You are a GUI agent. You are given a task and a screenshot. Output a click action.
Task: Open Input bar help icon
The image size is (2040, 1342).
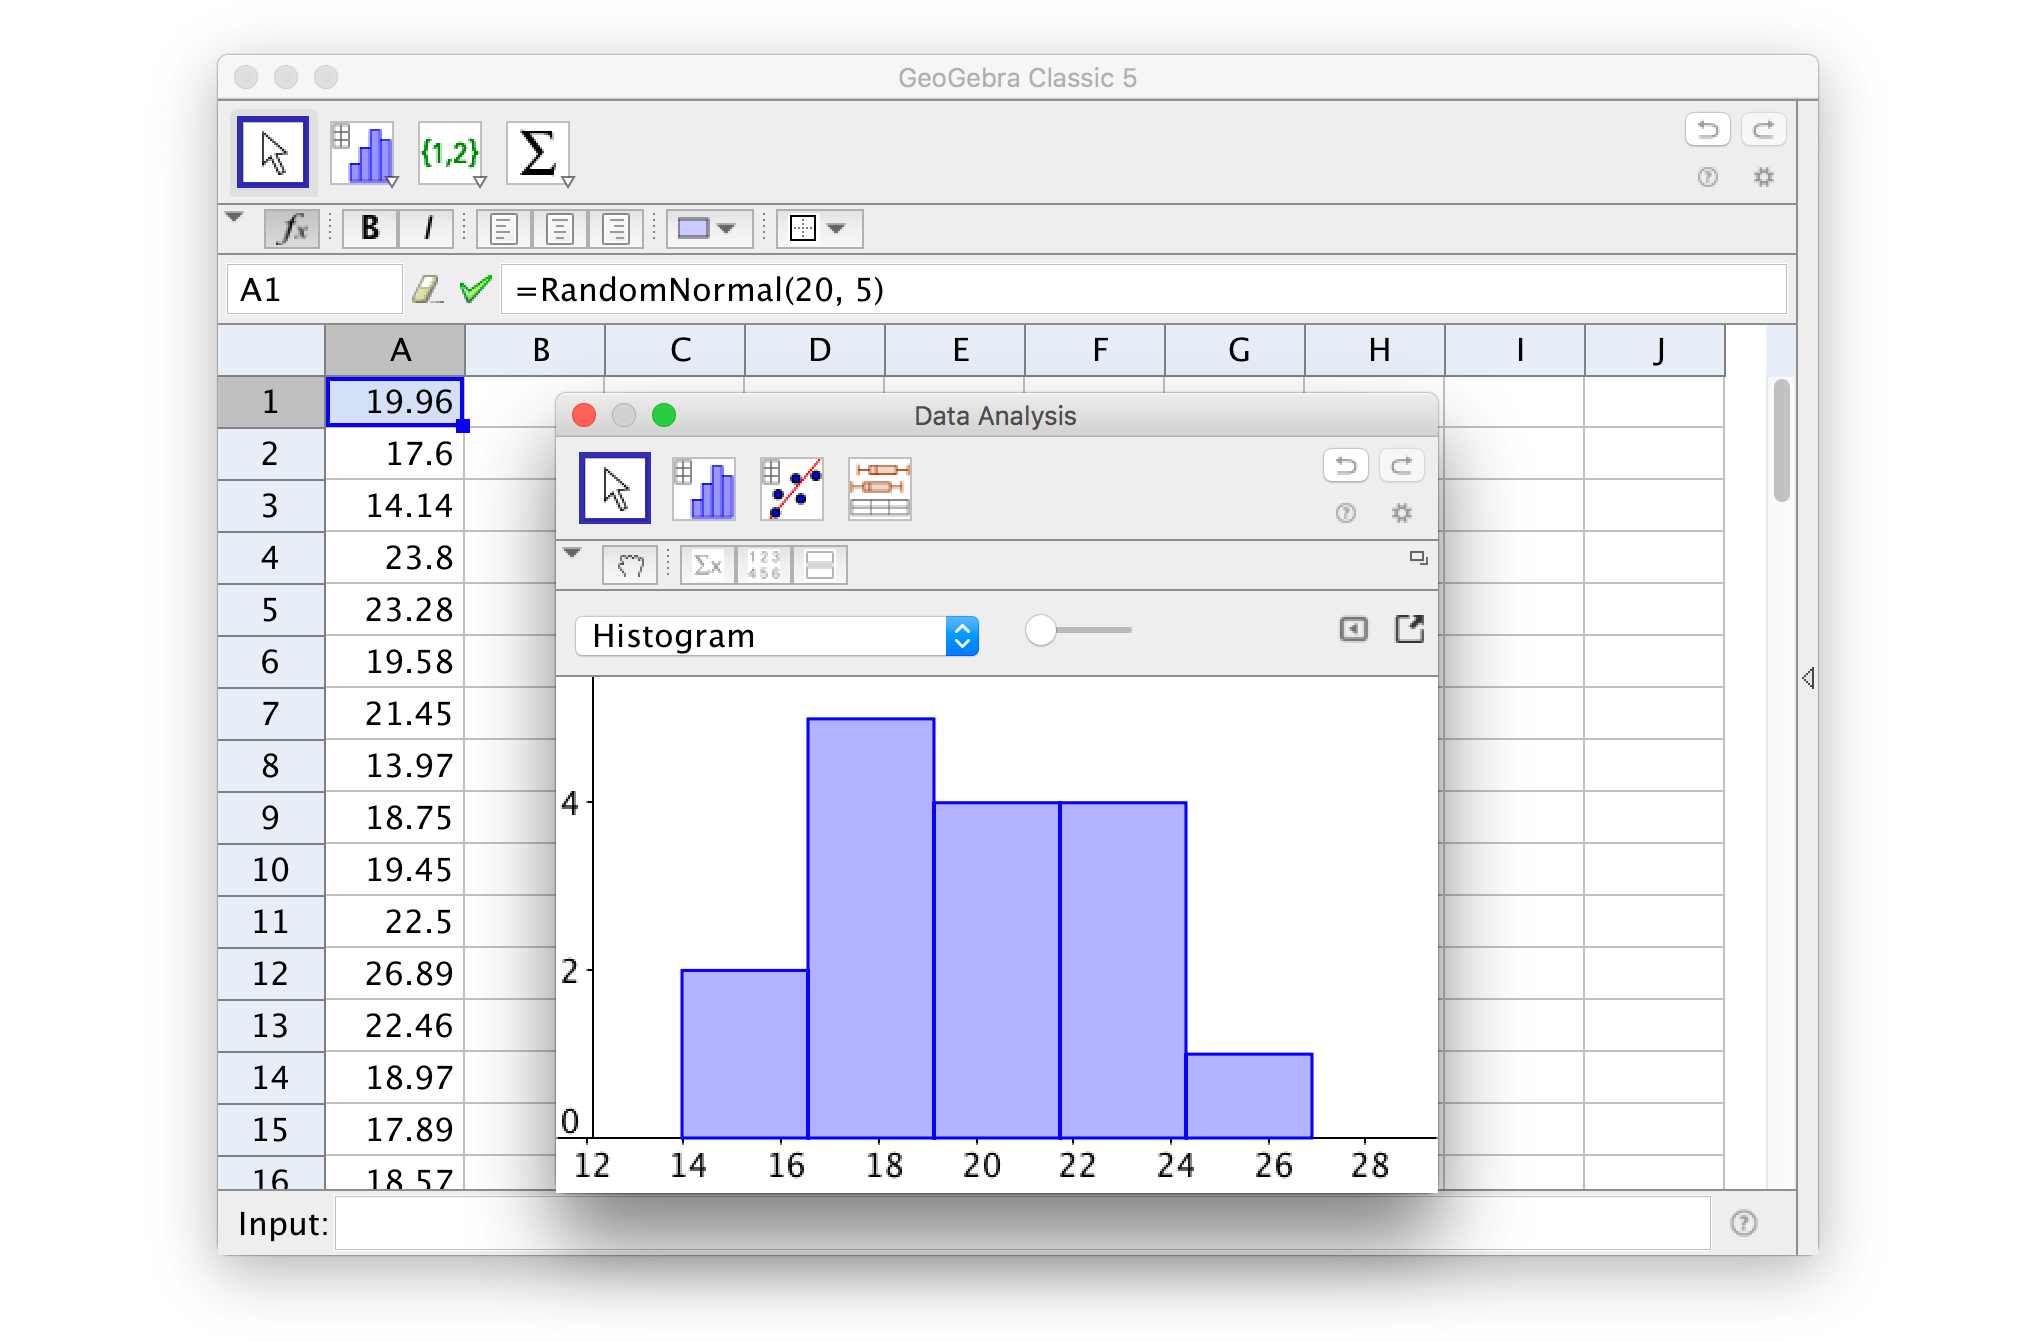click(1744, 1223)
